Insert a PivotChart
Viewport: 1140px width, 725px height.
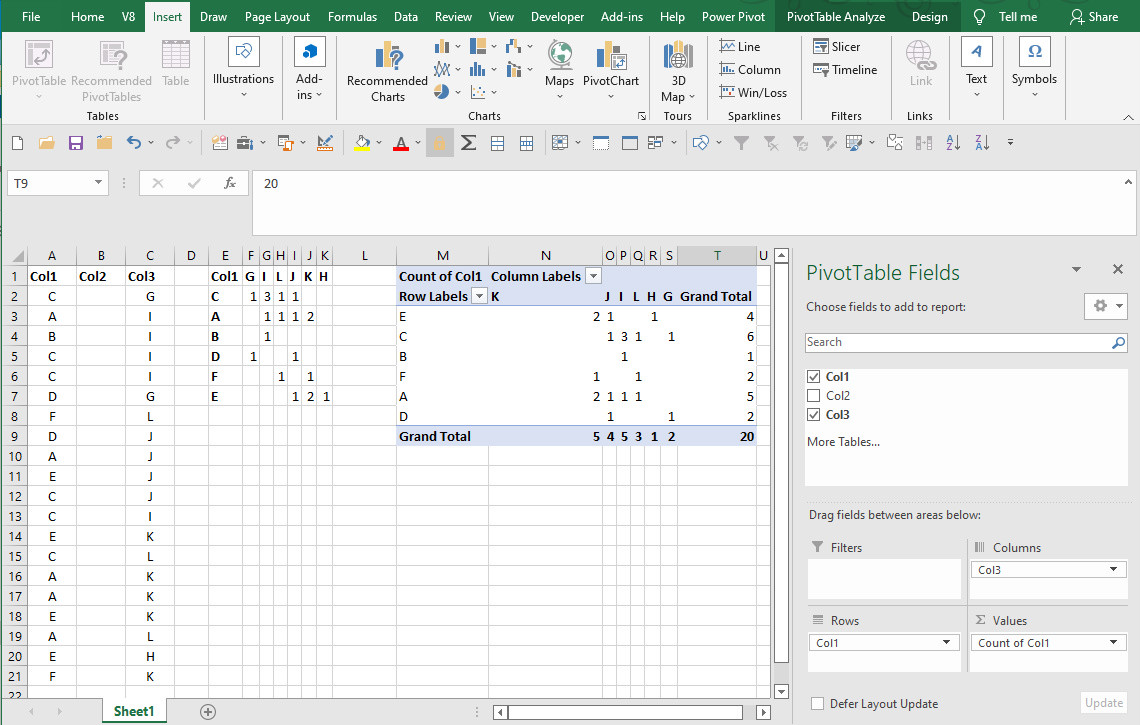(611, 70)
